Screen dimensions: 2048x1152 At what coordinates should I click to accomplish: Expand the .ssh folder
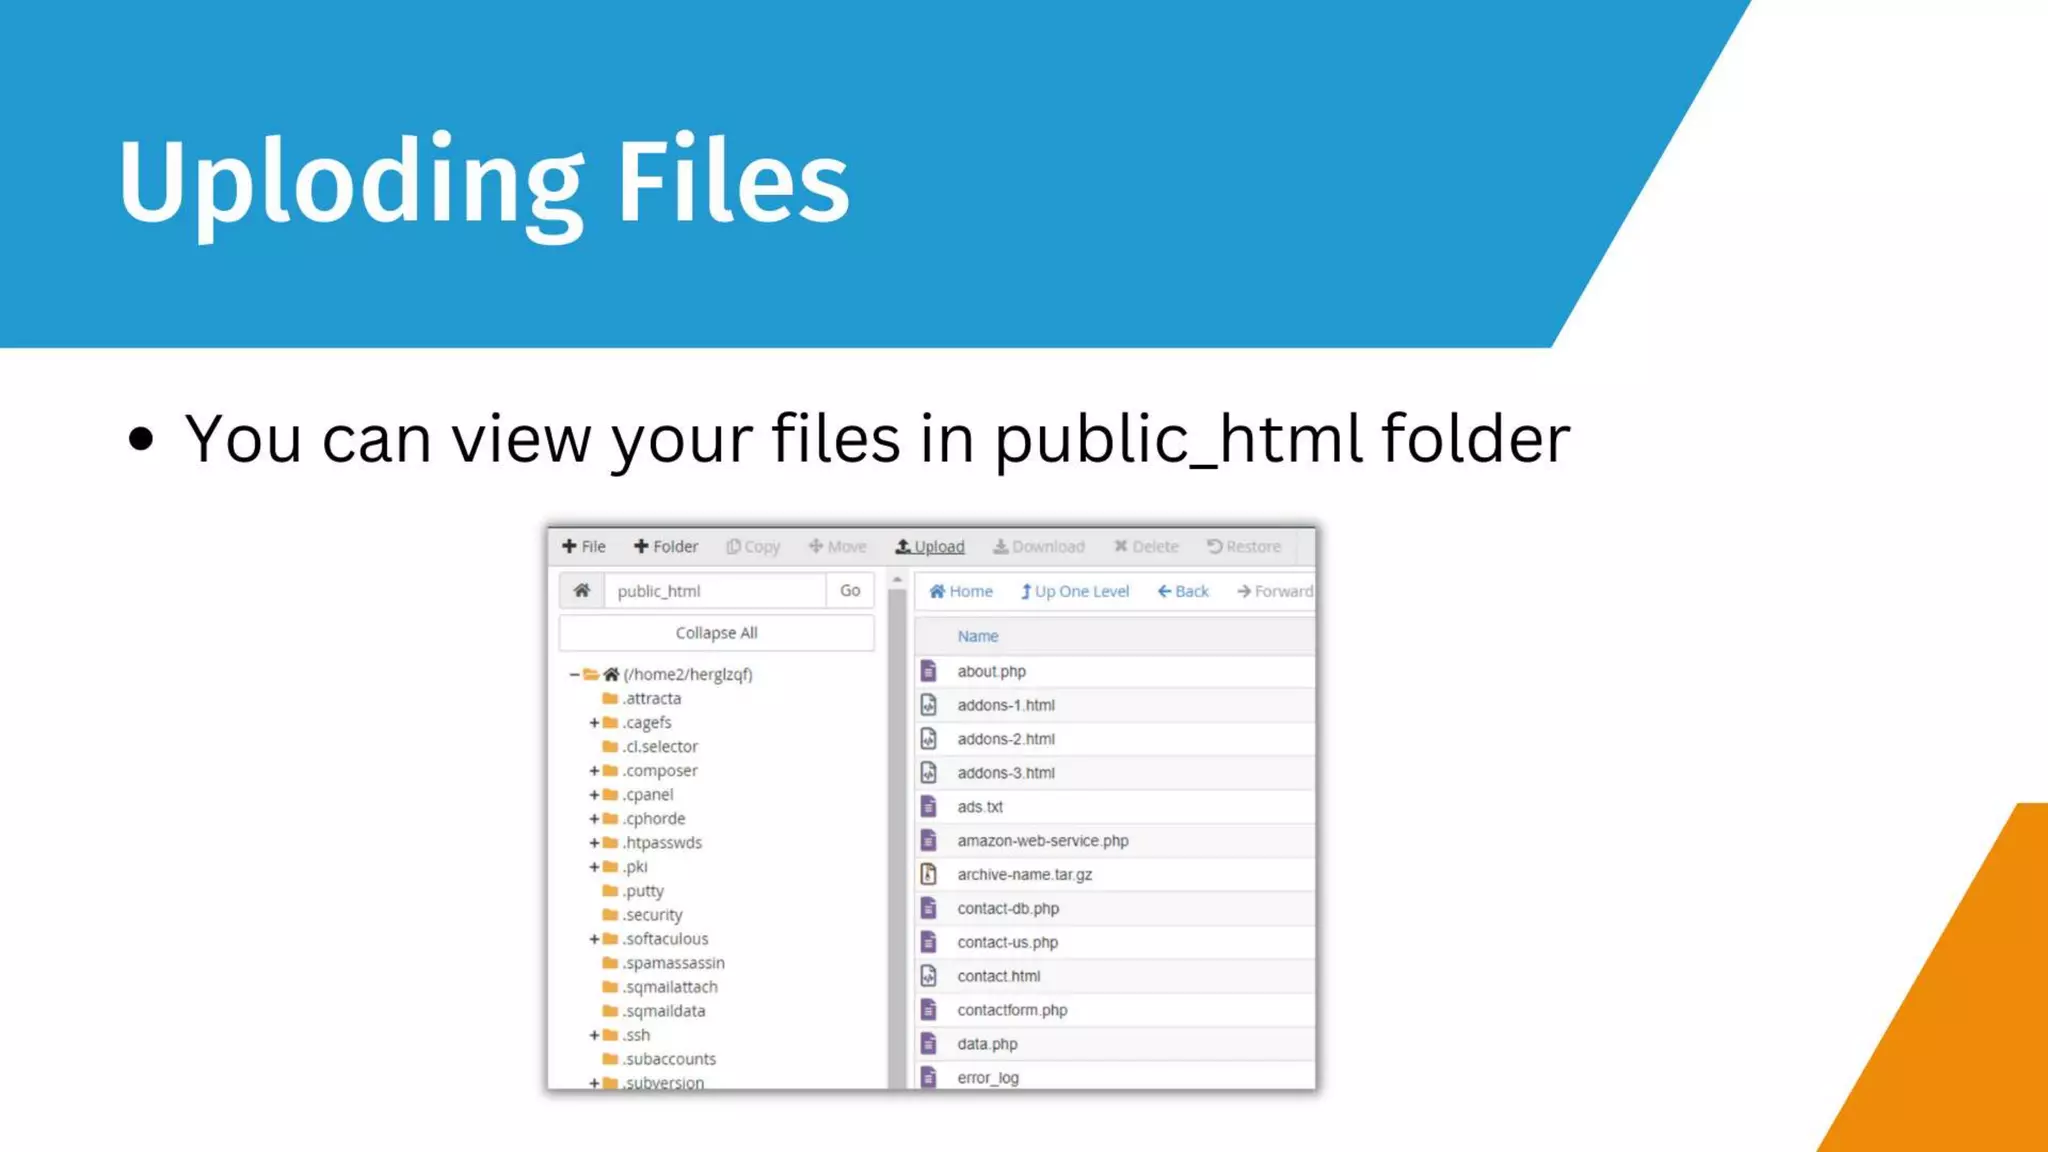pyautogui.click(x=594, y=1035)
